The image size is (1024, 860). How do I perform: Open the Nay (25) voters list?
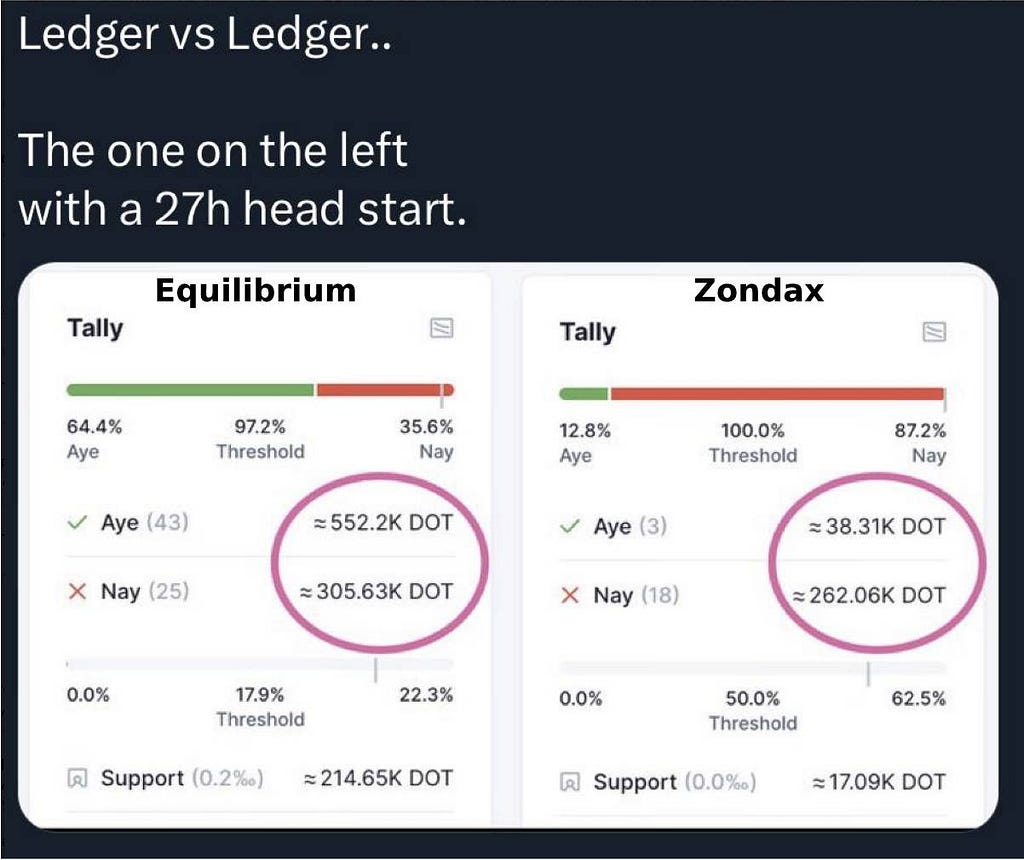[144, 592]
